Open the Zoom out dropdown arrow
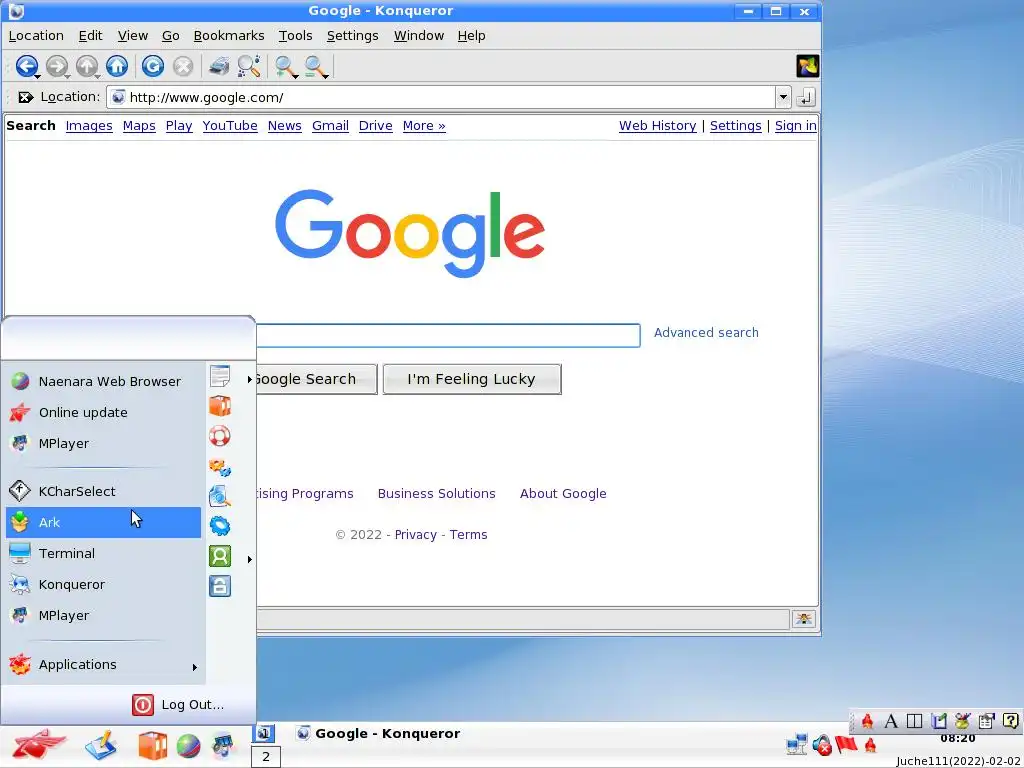The image size is (1024, 768). coord(326,76)
